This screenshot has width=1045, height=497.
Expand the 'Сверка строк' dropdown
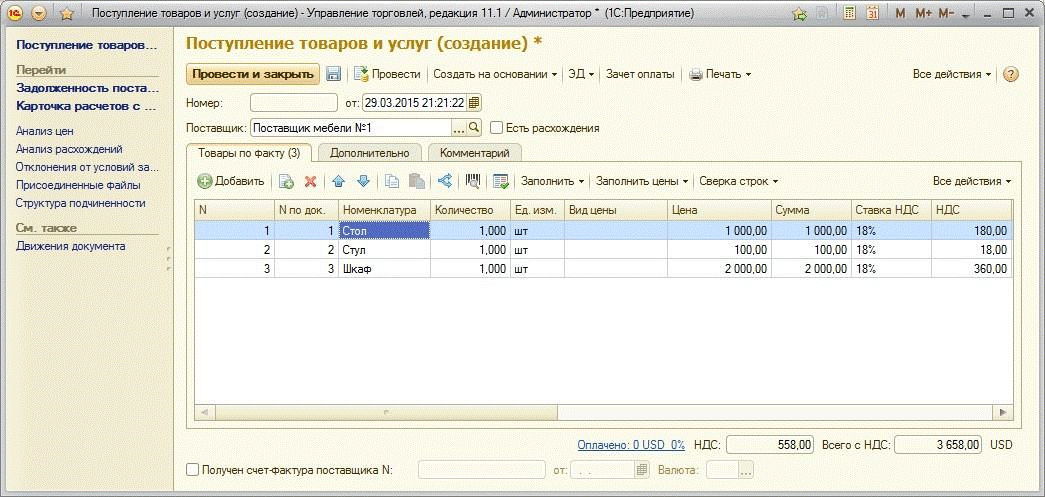pyautogui.click(x=738, y=181)
